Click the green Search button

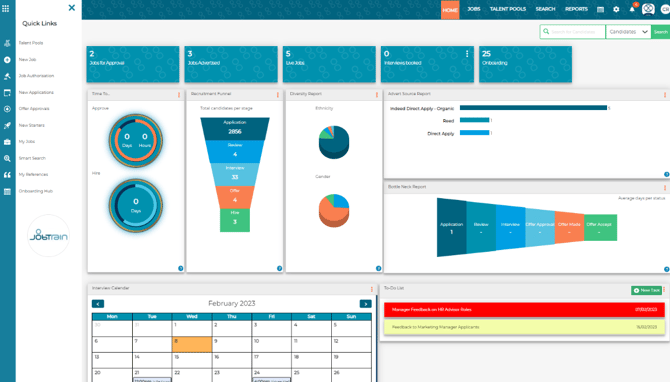tap(660, 32)
